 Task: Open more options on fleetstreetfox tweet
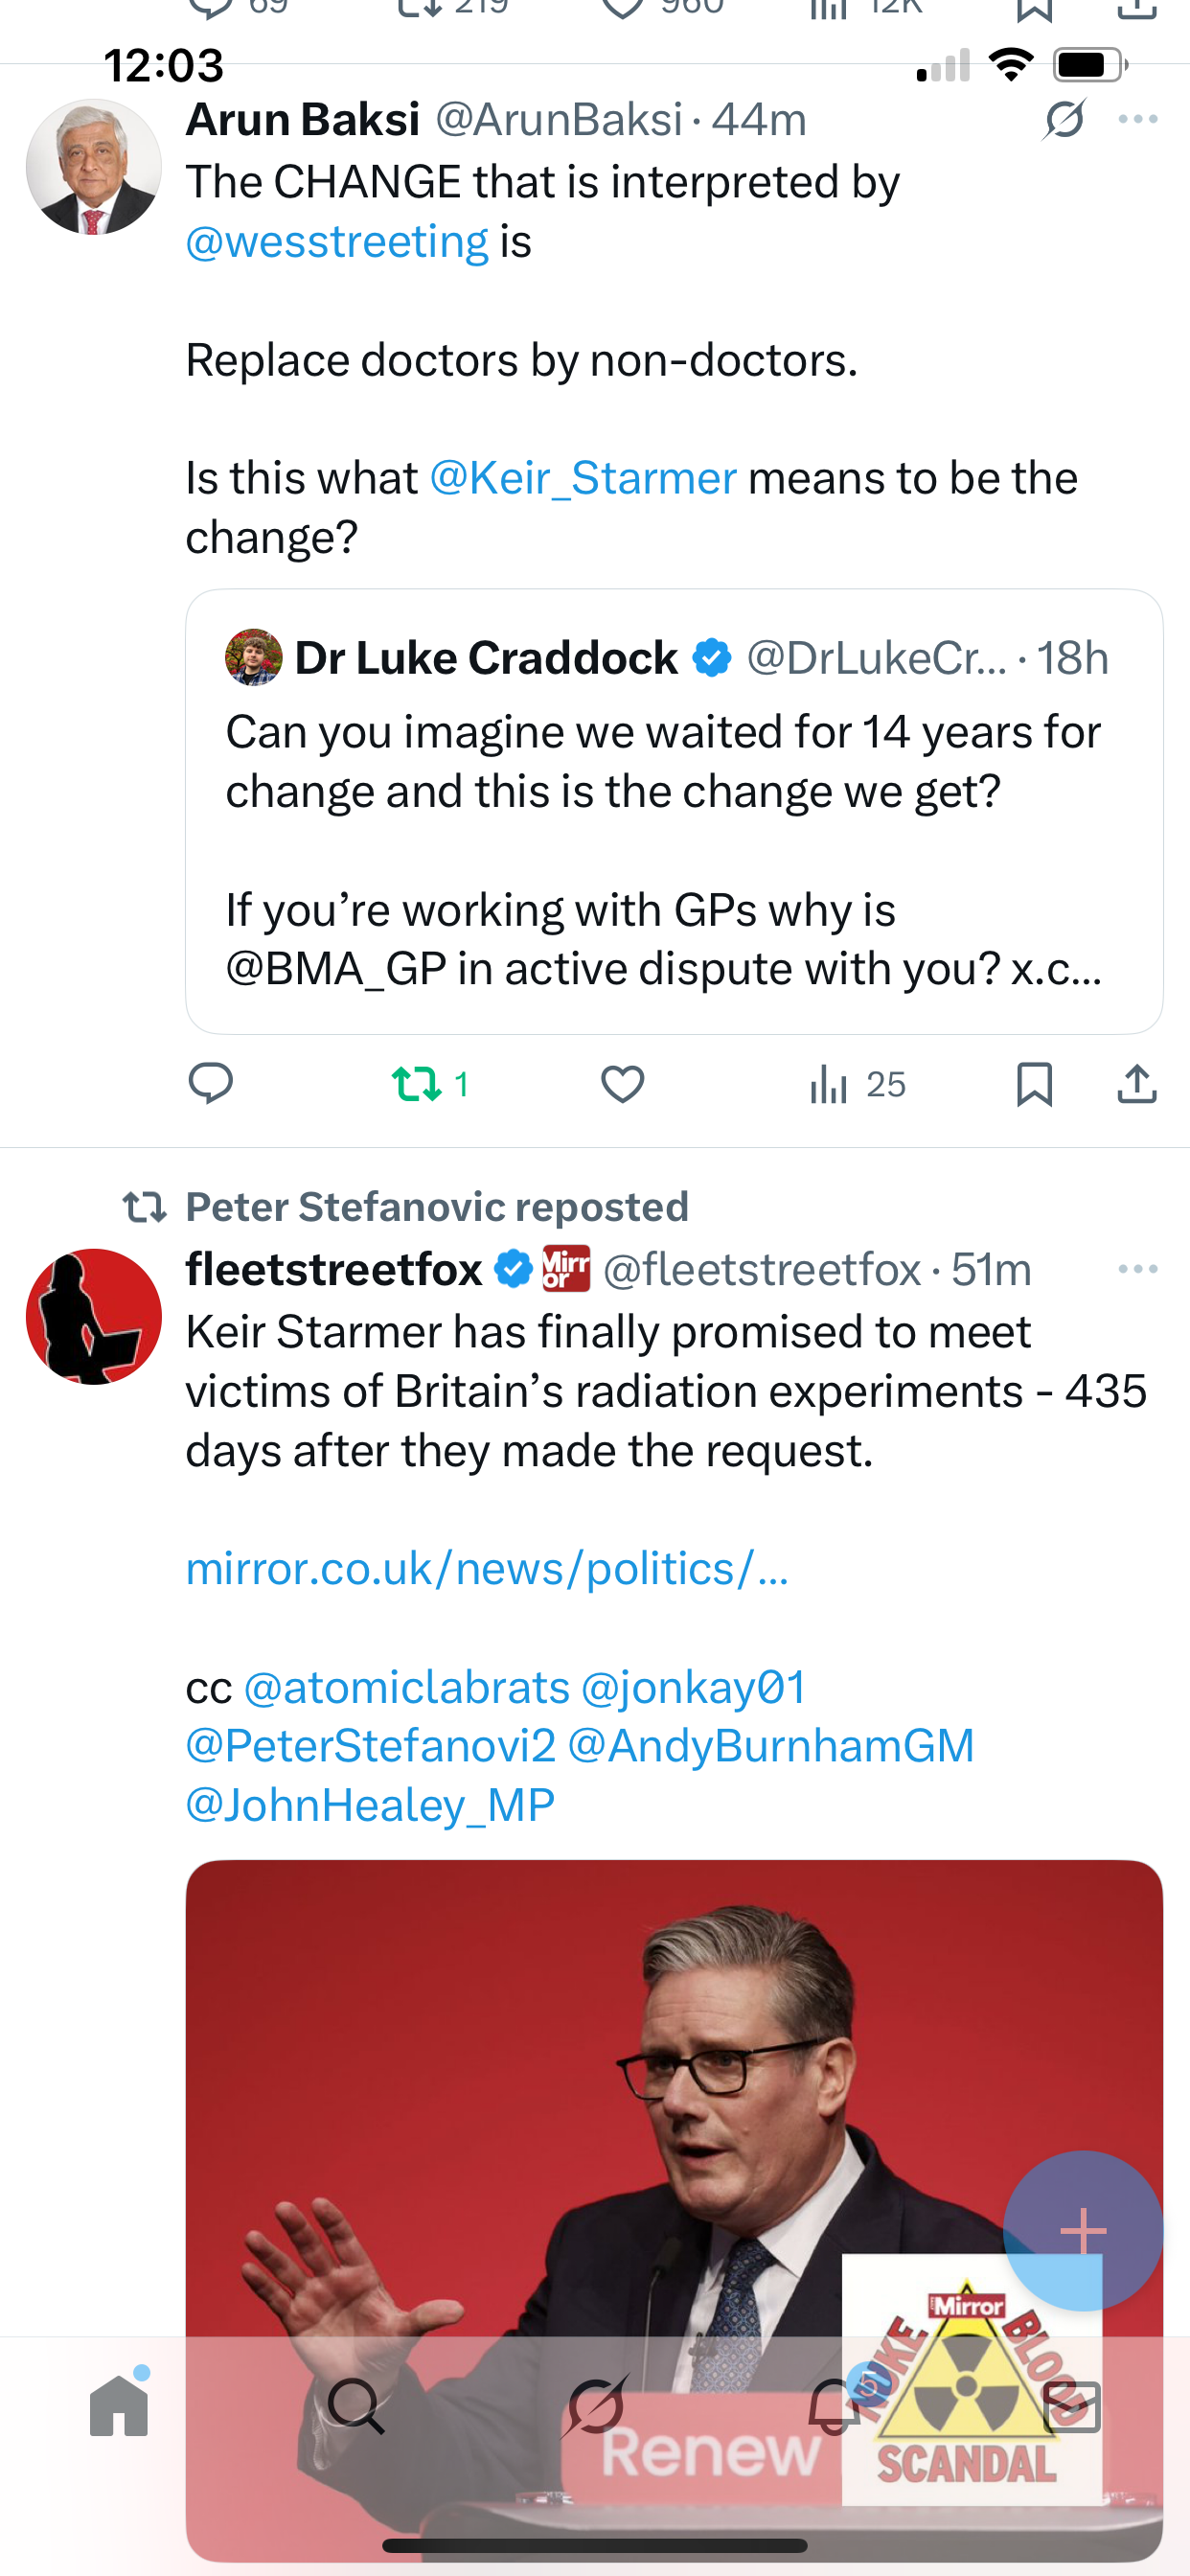[1138, 1269]
